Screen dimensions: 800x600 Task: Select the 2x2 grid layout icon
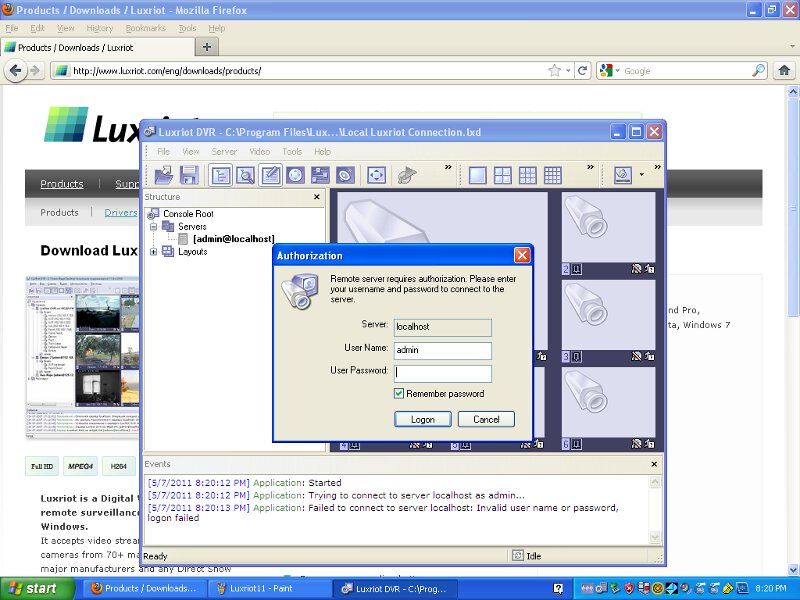(x=503, y=175)
